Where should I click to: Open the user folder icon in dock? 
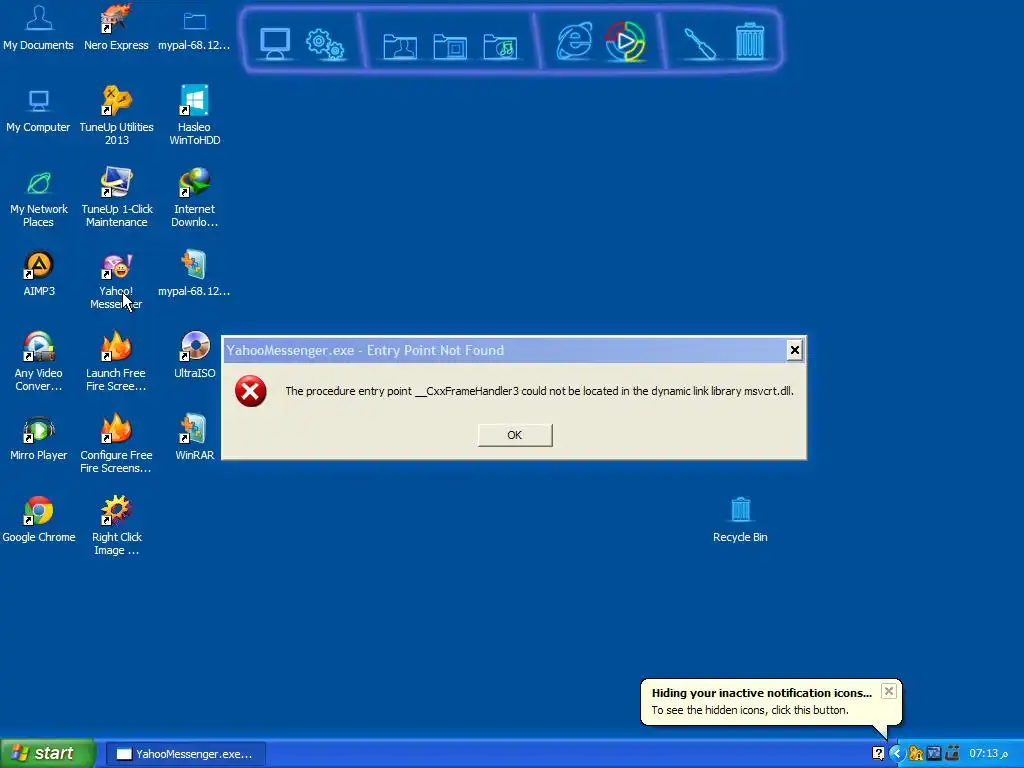coord(400,46)
